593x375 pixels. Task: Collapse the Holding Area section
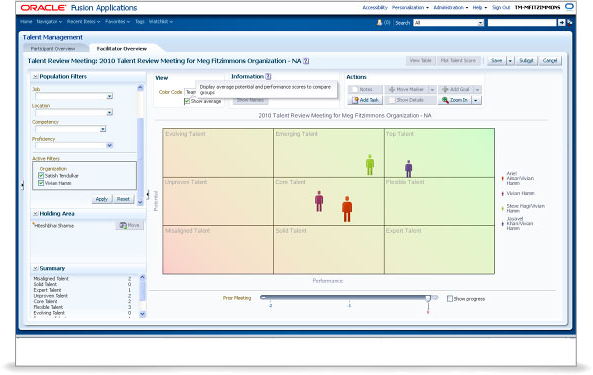click(x=36, y=214)
